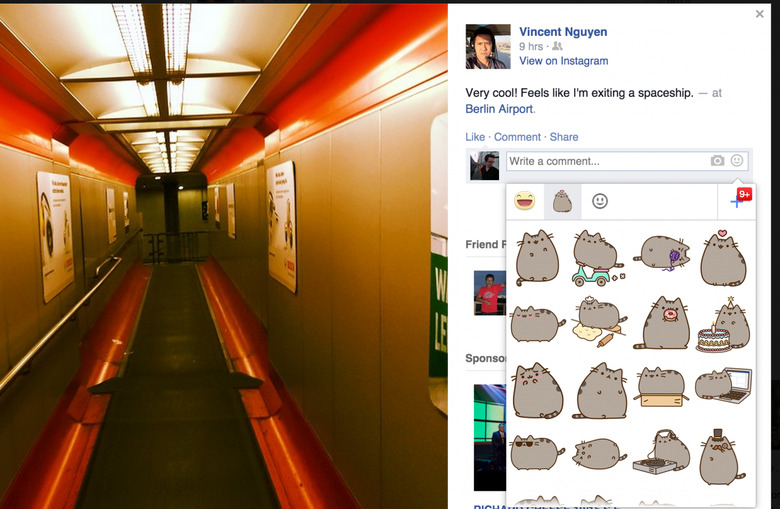Pick the Pusheen in cardboard box sticker
This screenshot has width=780, height=509.
661,387
